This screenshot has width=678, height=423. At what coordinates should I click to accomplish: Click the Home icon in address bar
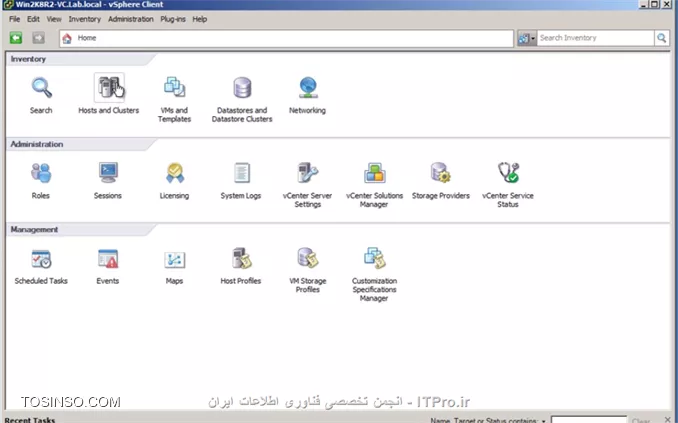click(67, 38)
